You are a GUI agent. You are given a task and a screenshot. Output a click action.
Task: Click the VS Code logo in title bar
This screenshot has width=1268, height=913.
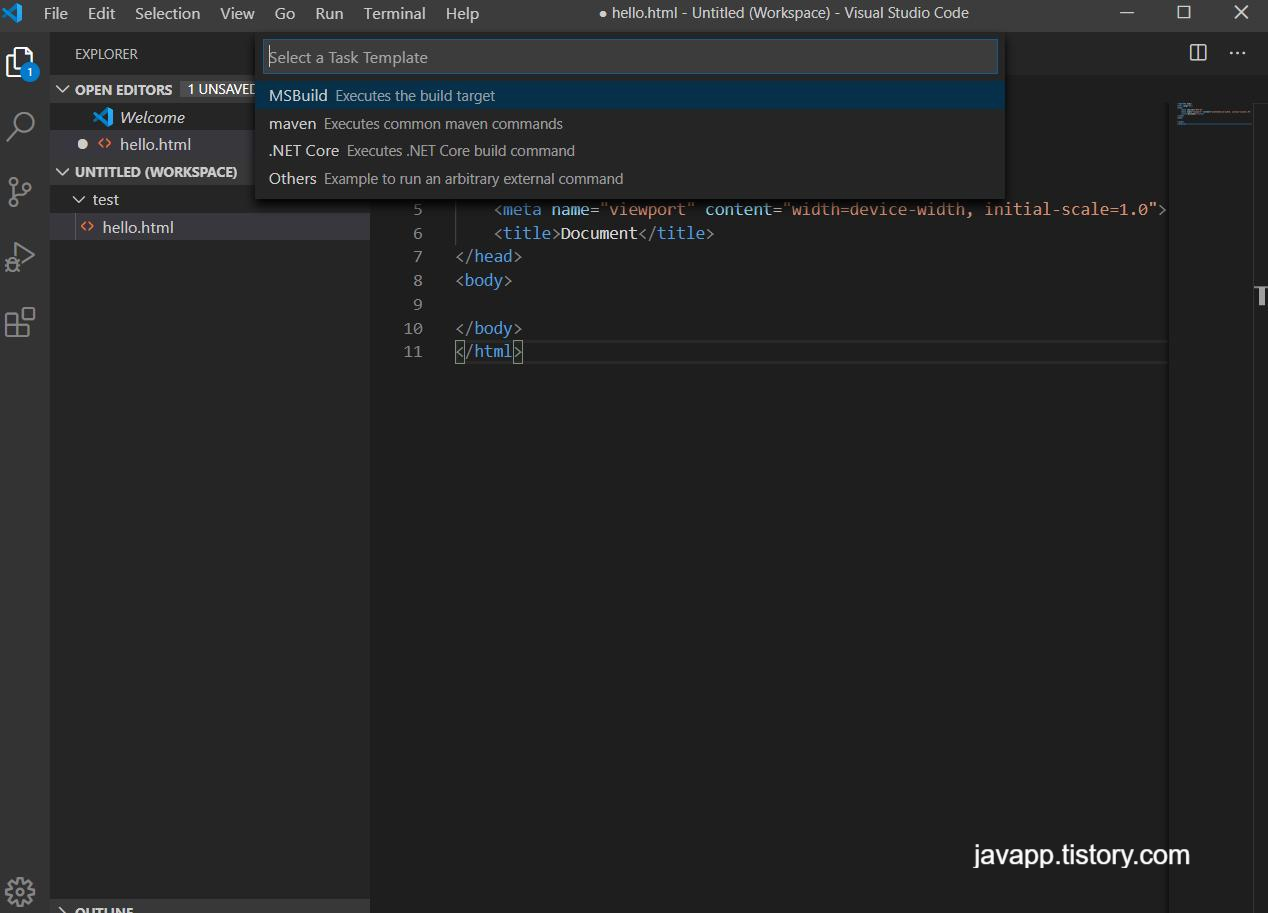point(13,13)
